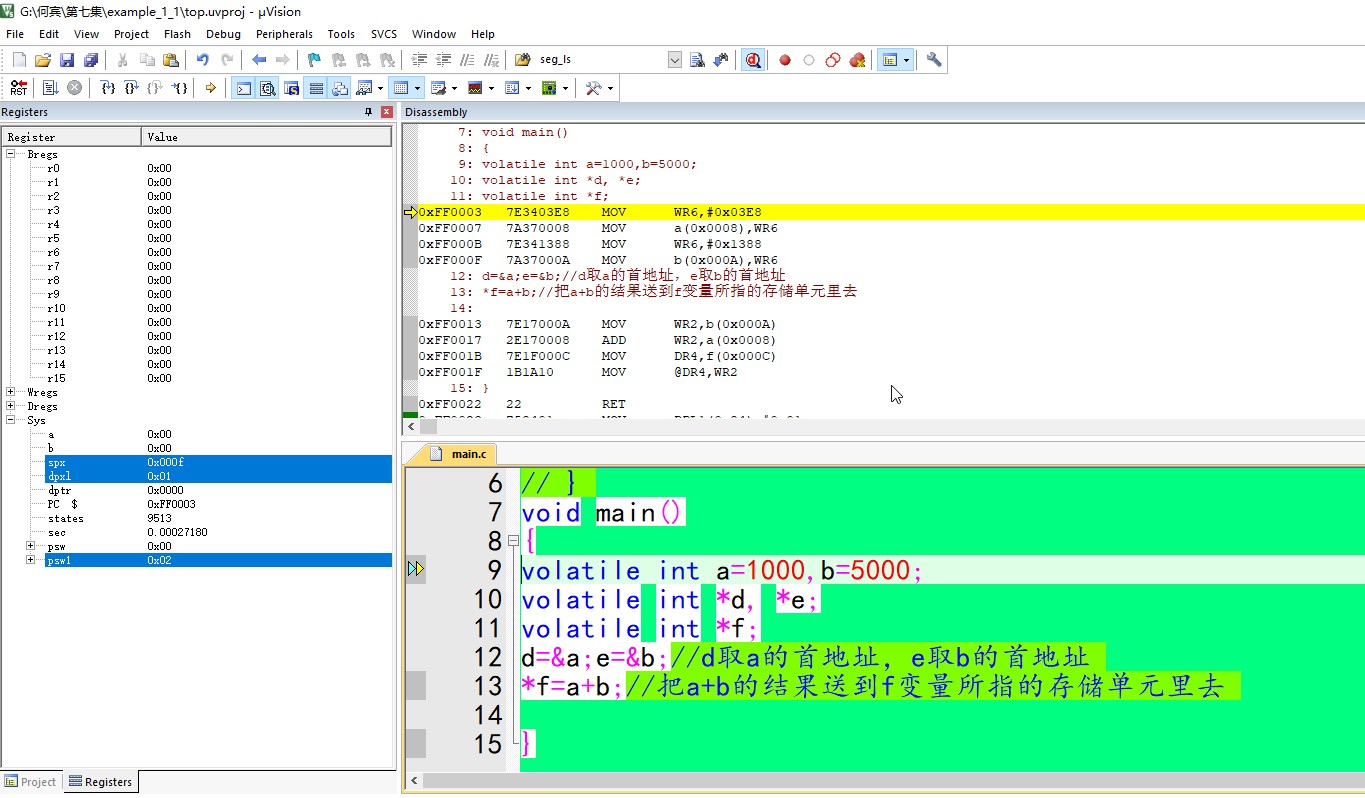Click the Undo icon in toolbar
The width and height of the screenshot is (1365, 798).
pyautogui.click(x=203, y=60)
